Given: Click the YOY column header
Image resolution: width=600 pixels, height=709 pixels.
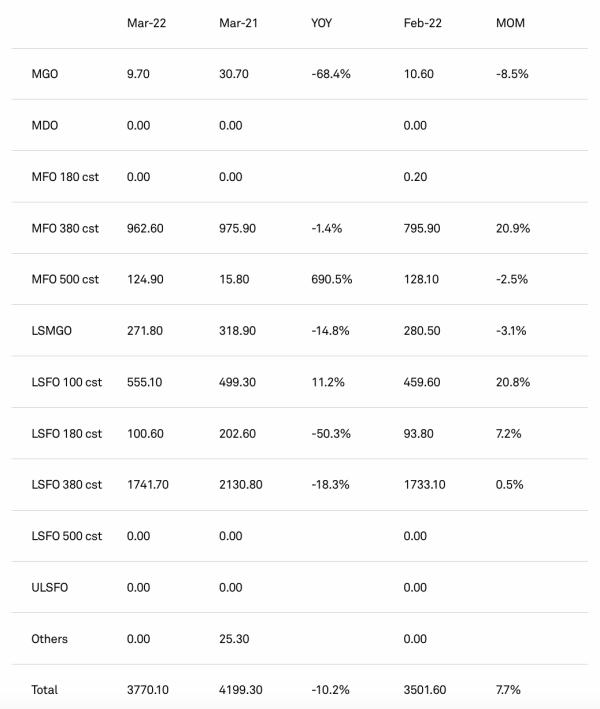Looking at the screenshot, I should click(322, 22).
